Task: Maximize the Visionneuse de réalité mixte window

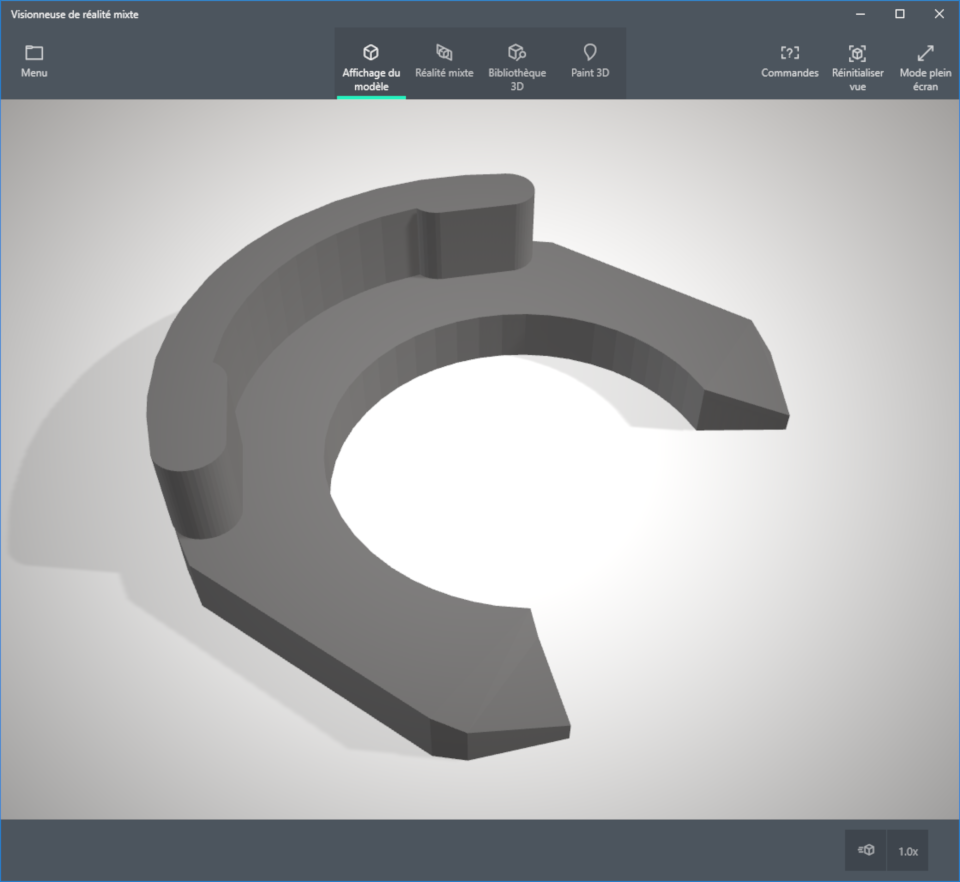Action: [x=899, y=14]
